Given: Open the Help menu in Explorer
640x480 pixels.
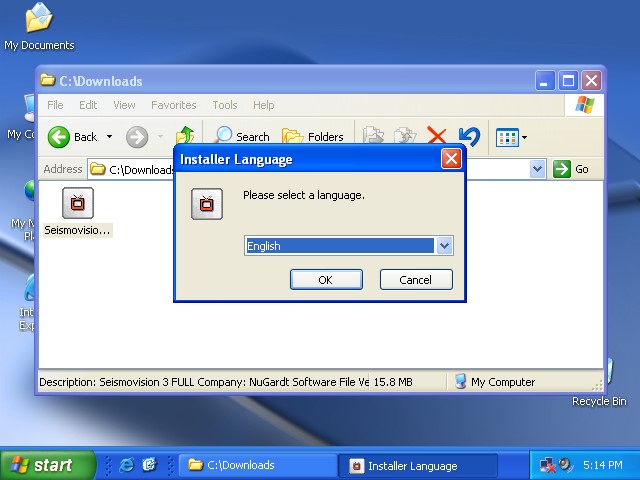Looking at the screenshot, I should (x=263, y=105).
